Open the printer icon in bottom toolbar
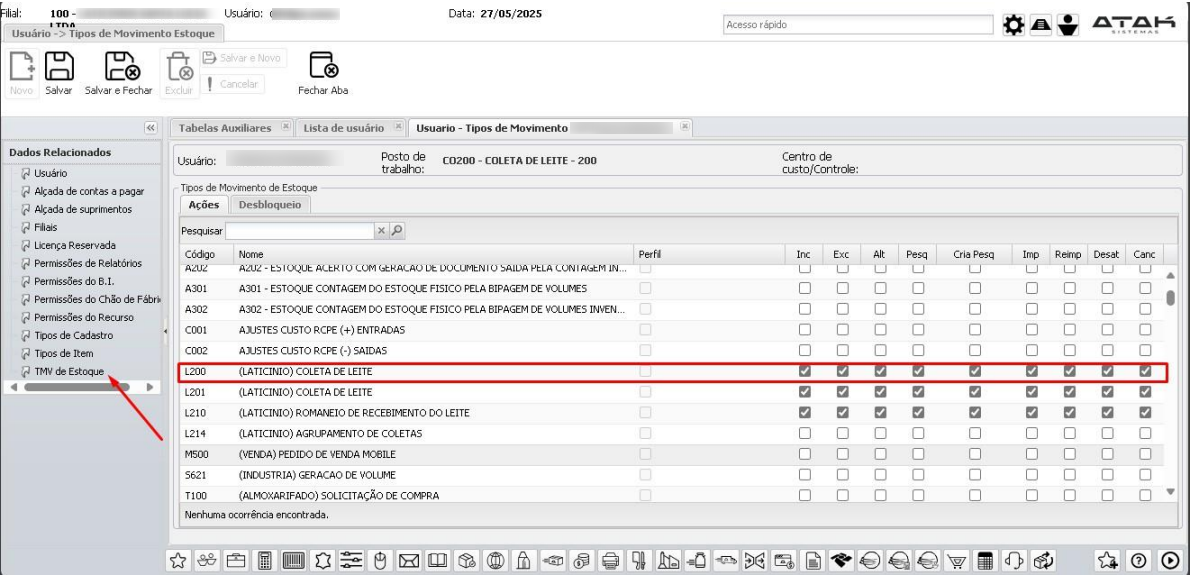Image resolution: width=1191 pixels, height=575 pixels. [610, 561]
